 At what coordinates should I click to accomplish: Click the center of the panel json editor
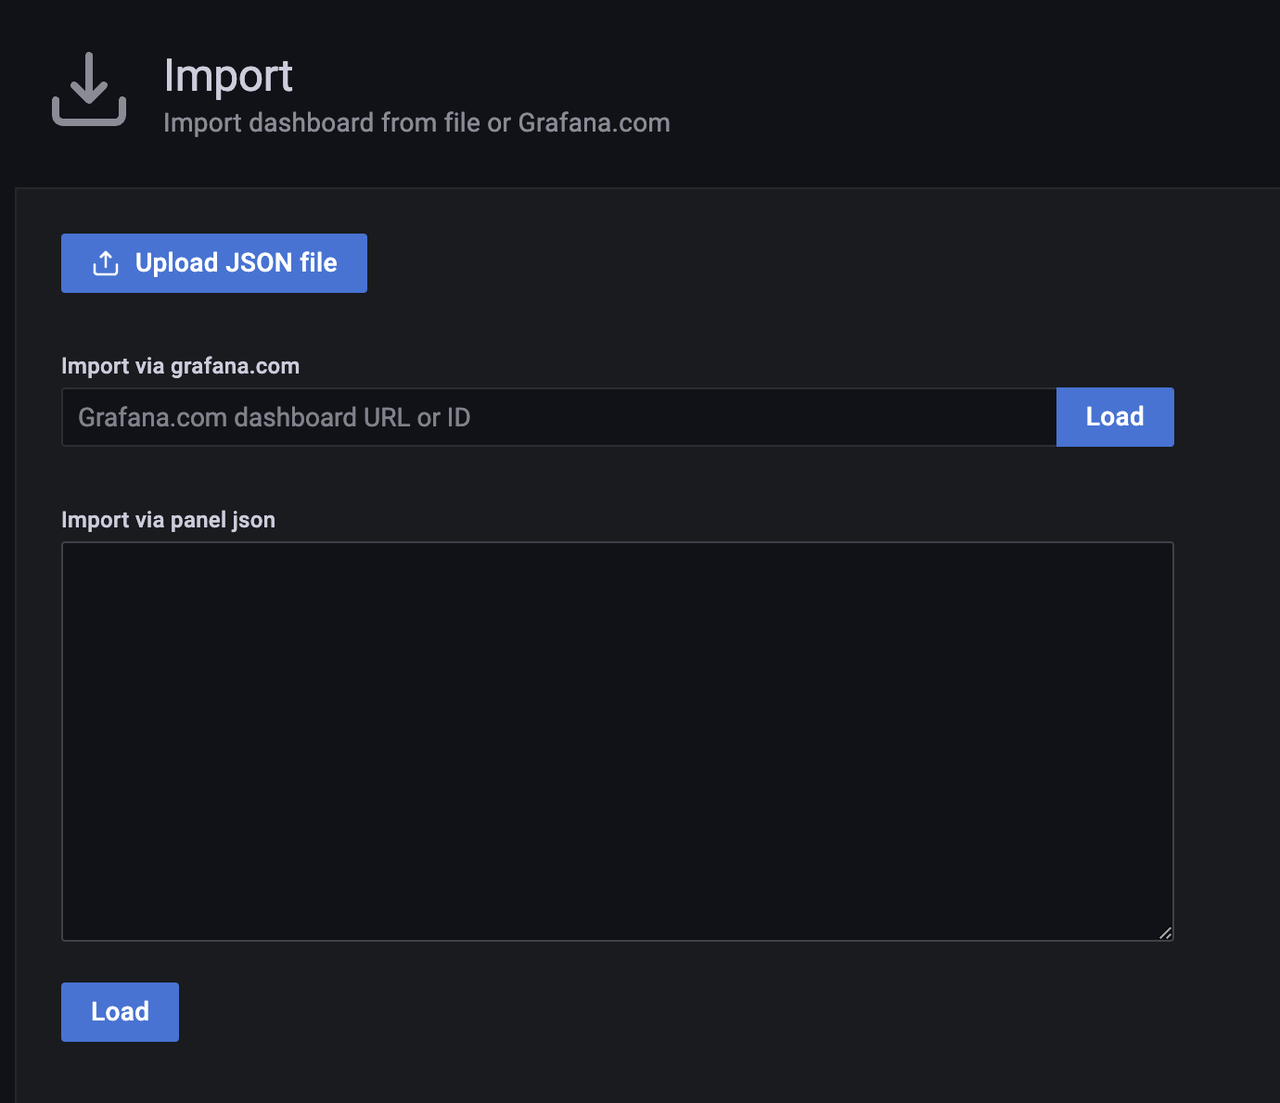pos(617,741)
